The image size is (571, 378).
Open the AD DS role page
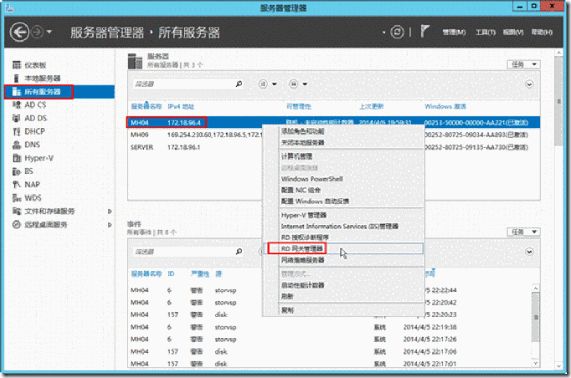click(x=35, y=118)
